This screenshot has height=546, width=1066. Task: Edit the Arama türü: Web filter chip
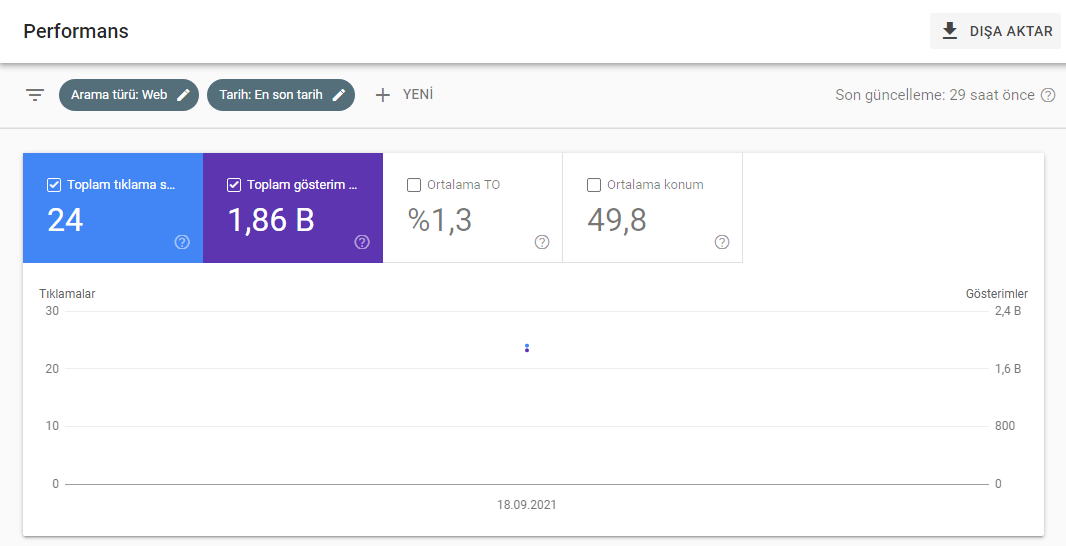128,95
